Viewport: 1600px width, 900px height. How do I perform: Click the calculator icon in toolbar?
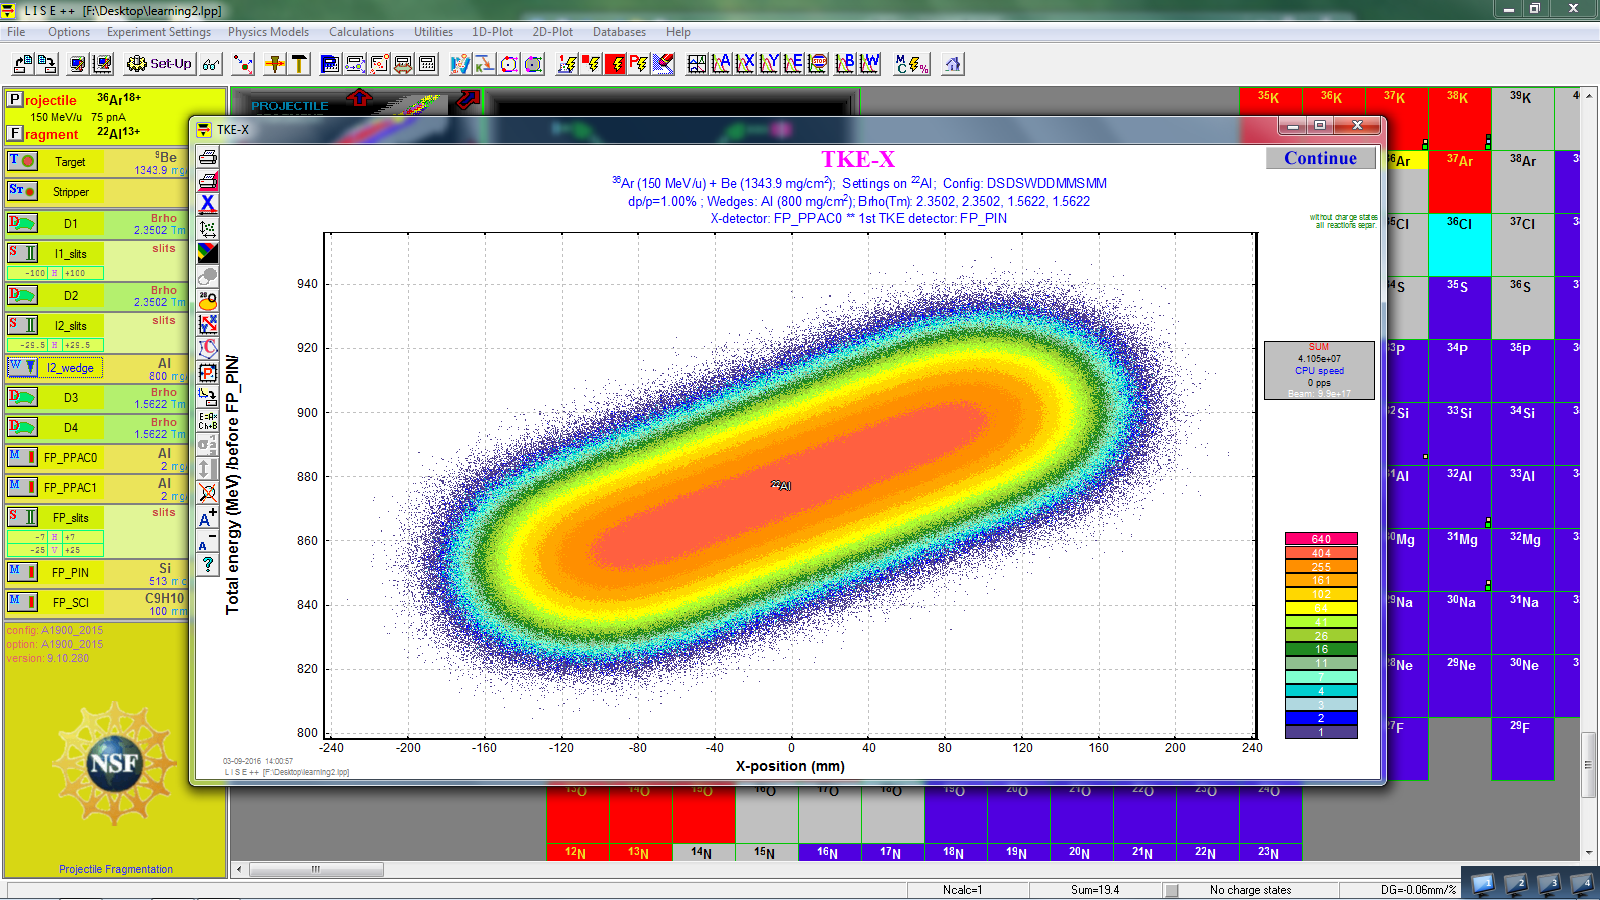click(x=427, y=64)
